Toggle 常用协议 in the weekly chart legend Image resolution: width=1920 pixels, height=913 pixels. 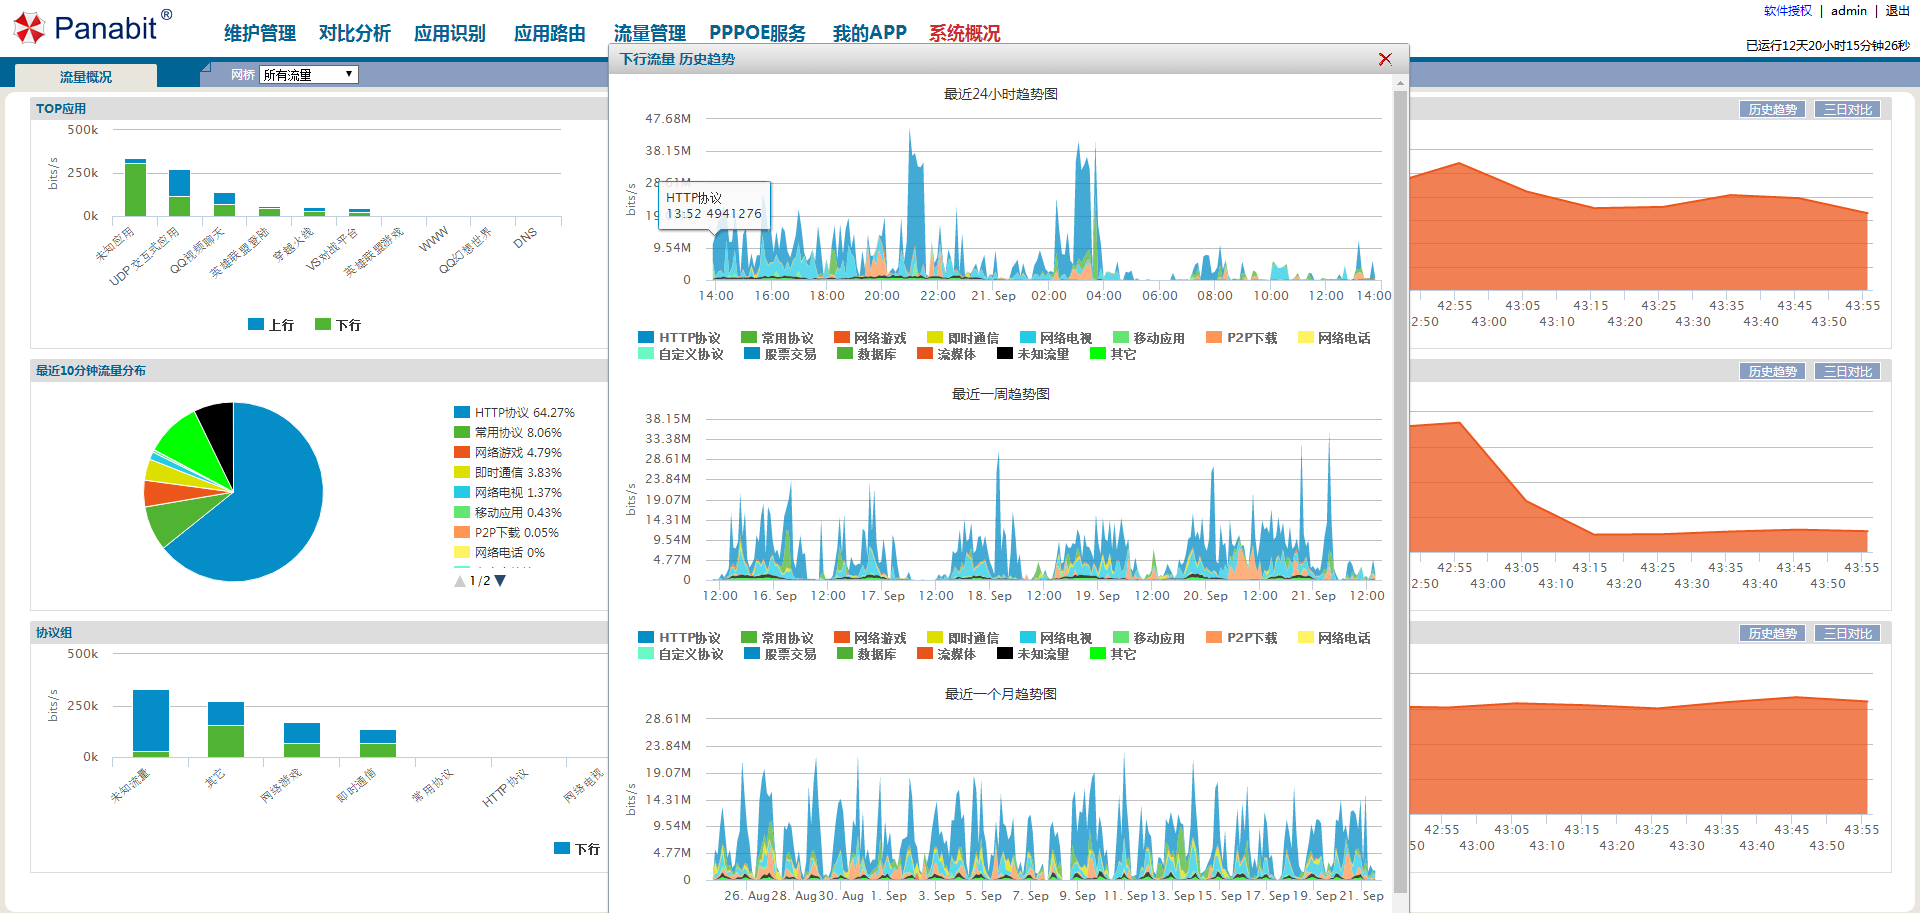click(x=777, y=638)
